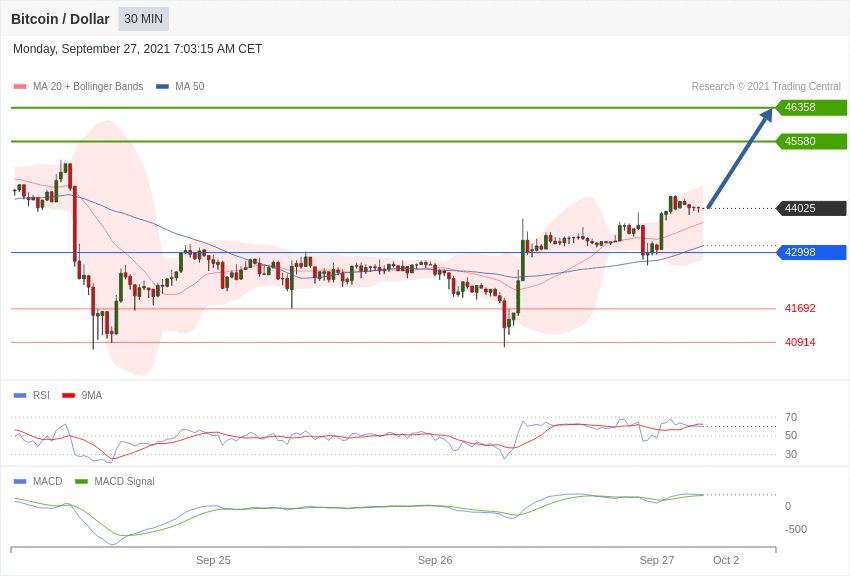Click the MA 50 legend label
The width and height of the screenshot is (850, 576).
[189, 86]
